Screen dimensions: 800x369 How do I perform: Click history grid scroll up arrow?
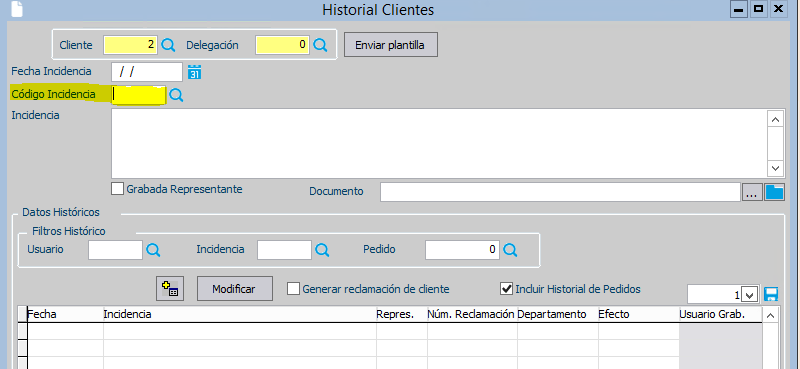(x=771, y=315)
